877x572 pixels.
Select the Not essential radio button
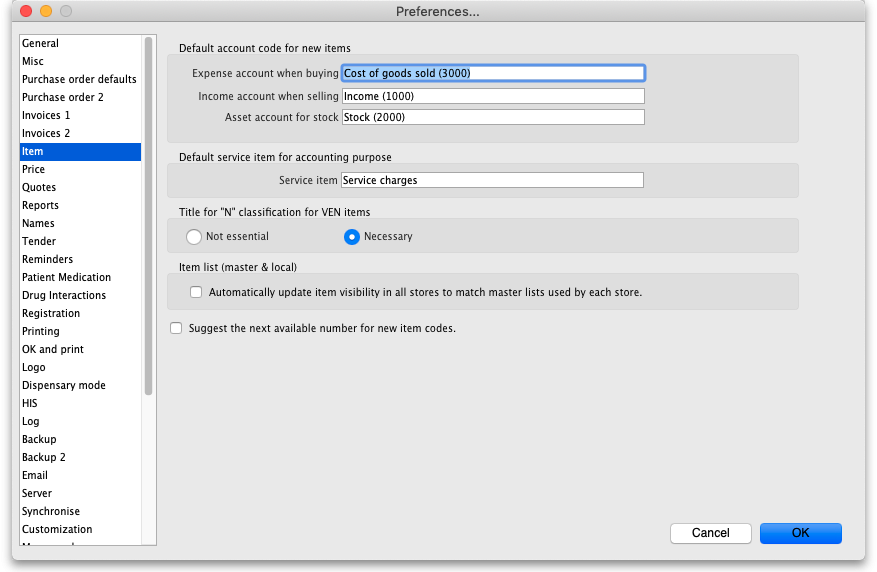(x=194, y=237)
